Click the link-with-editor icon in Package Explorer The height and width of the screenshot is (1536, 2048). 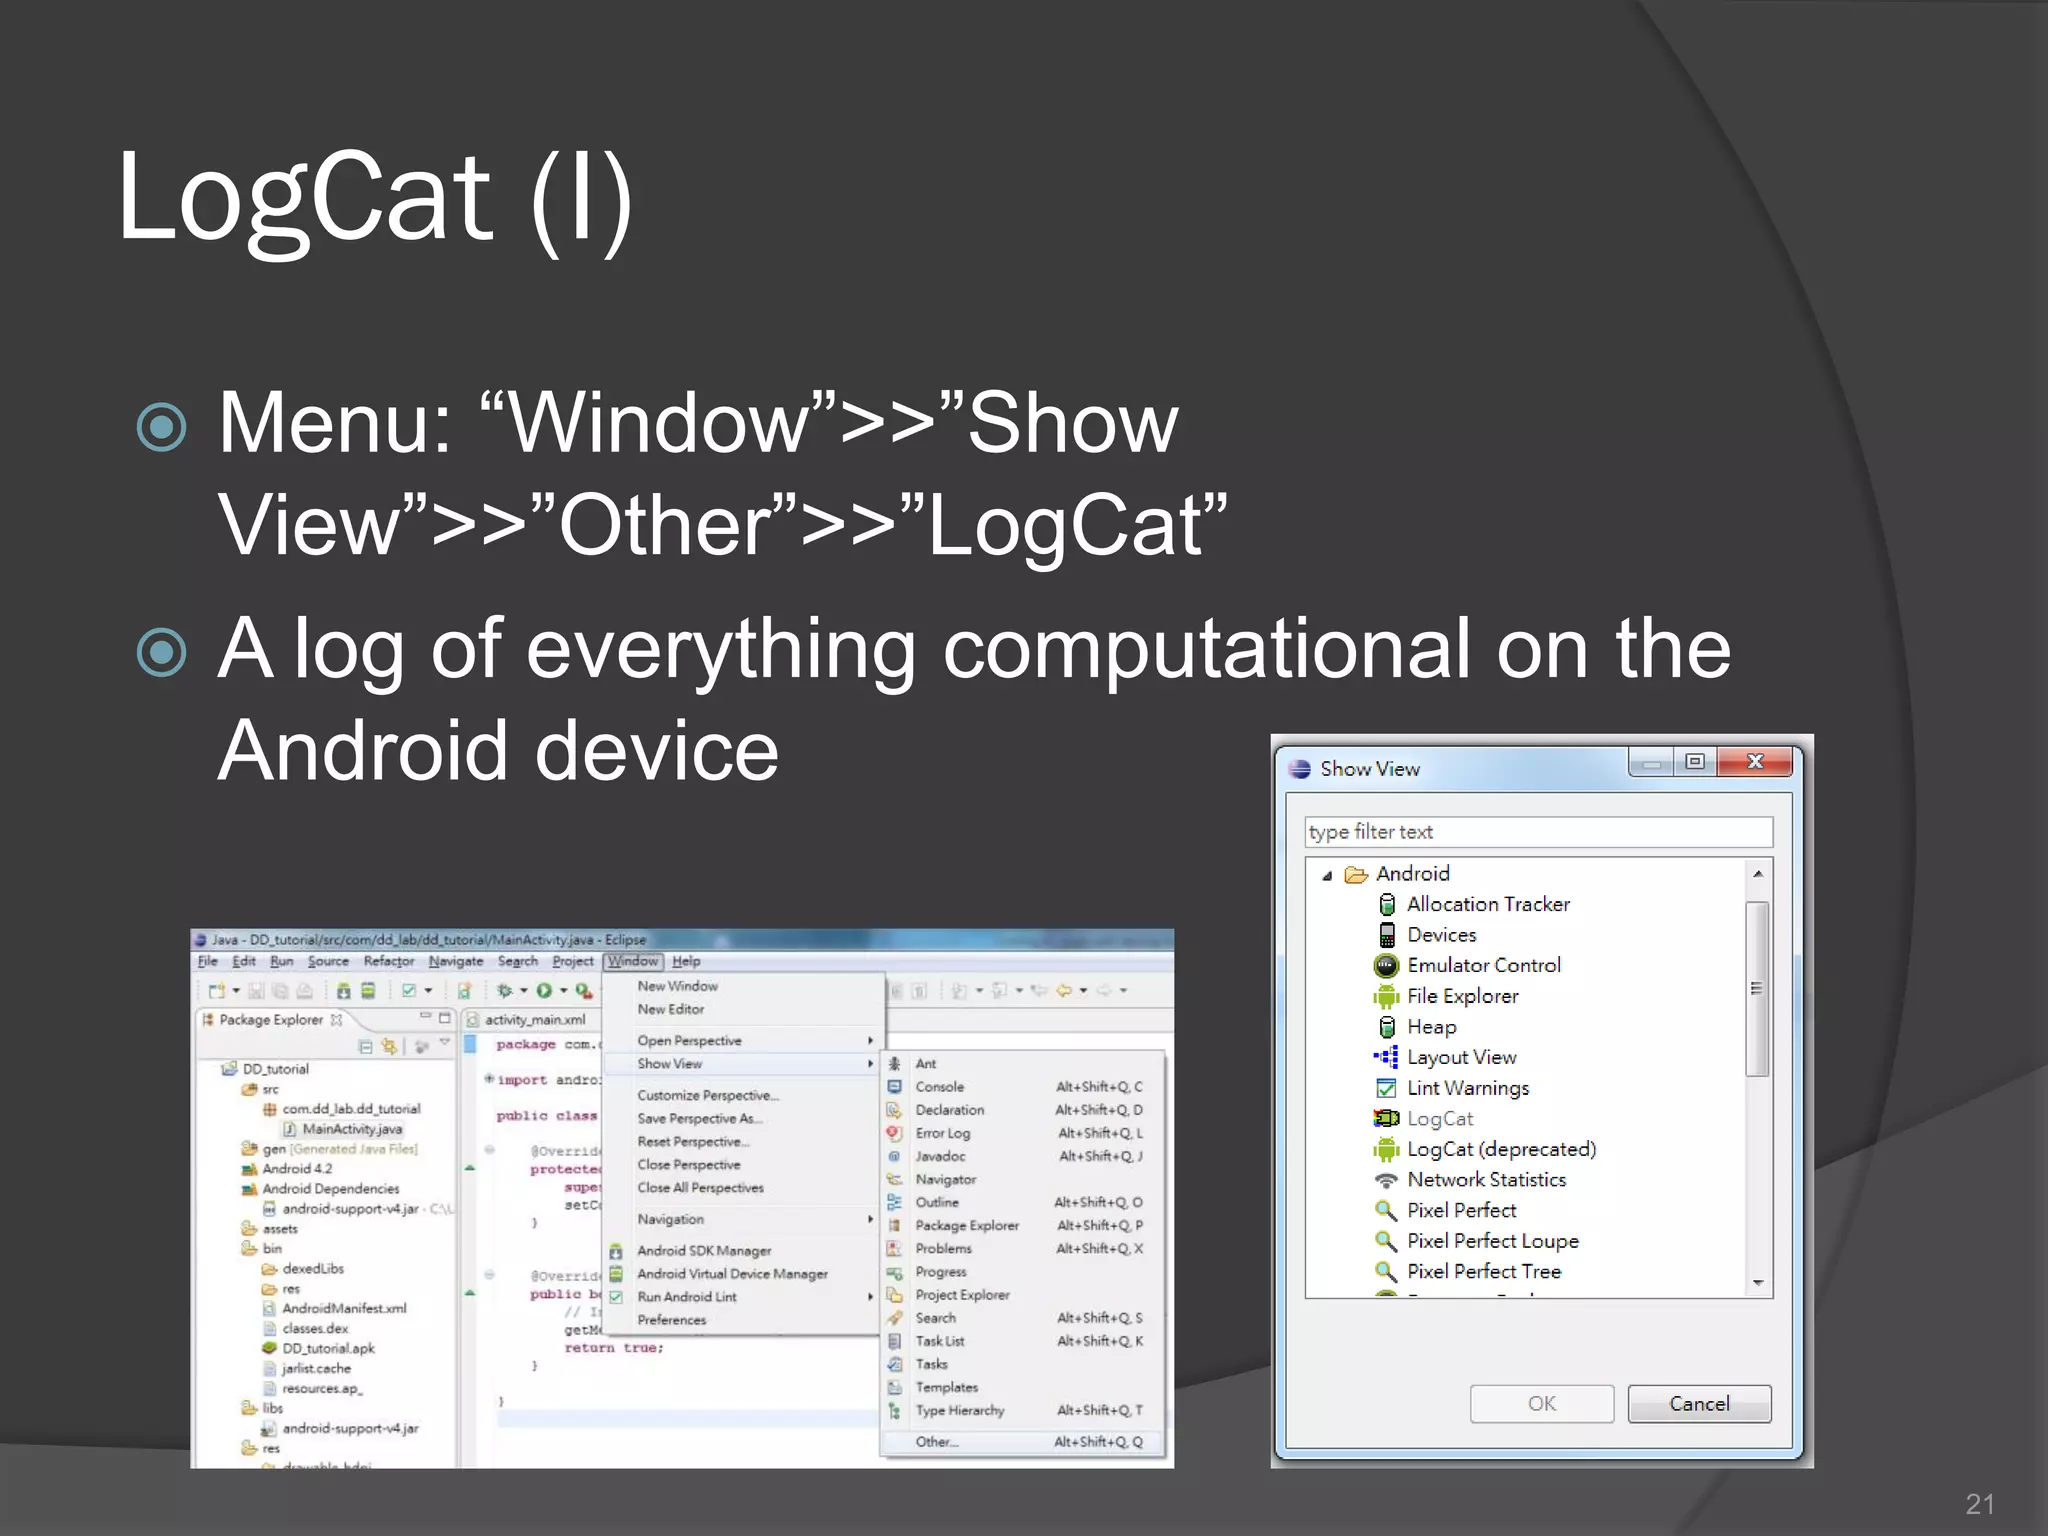pyautogui.click(x=389, y=1046)
